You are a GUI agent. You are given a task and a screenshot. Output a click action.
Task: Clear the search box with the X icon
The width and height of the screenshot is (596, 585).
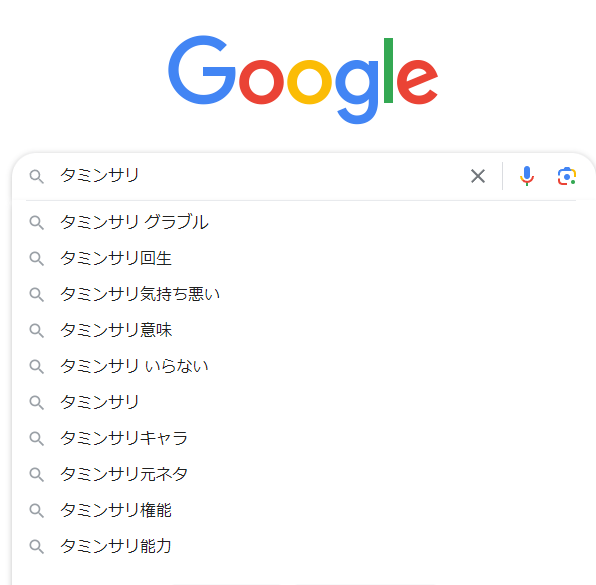(478, 176)
